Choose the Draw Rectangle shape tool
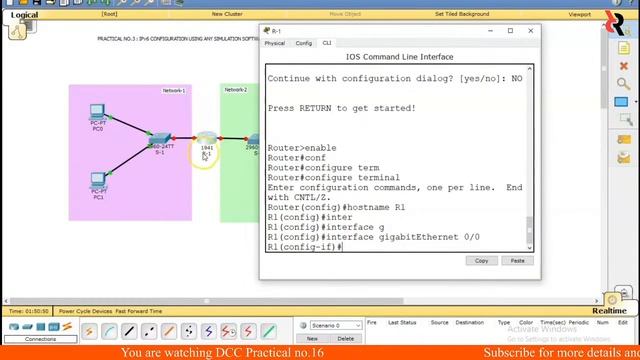Screen dimensions: 640x360 pos(621,102)
